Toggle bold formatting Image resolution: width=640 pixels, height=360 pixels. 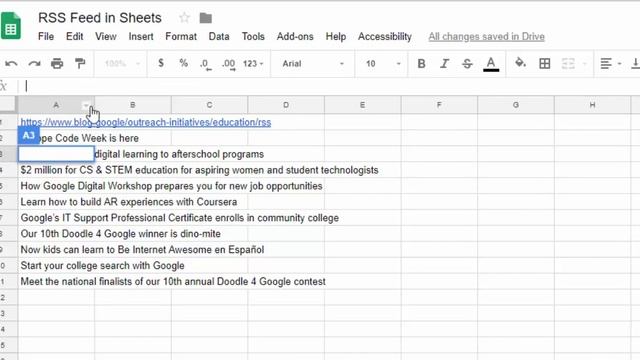coord(422,64)
